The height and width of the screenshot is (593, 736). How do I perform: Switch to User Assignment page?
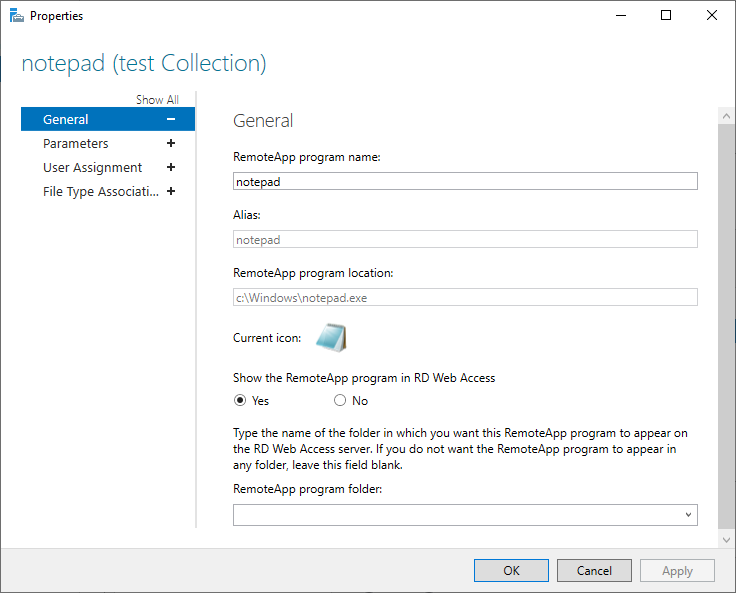click(x=92, y=167)
